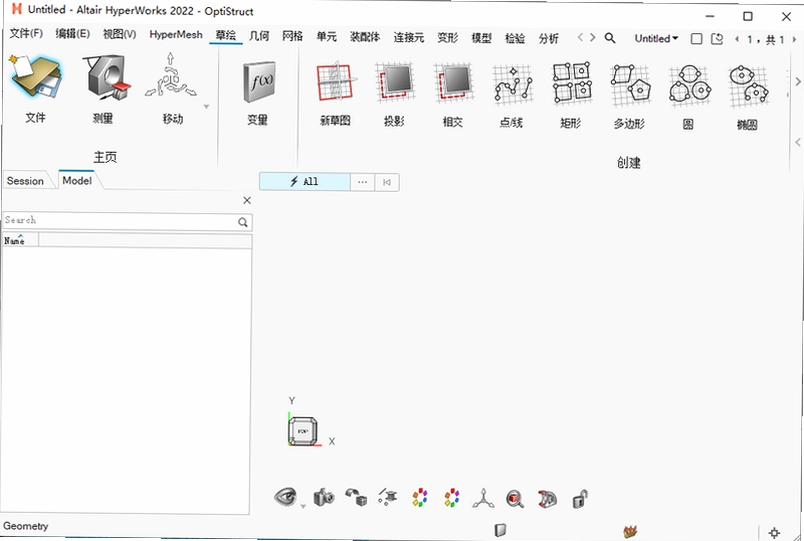The width and height of the screenshot is (804, 541).
Task: Open the selector ellipsis options button
Action: tap(363, 182)
